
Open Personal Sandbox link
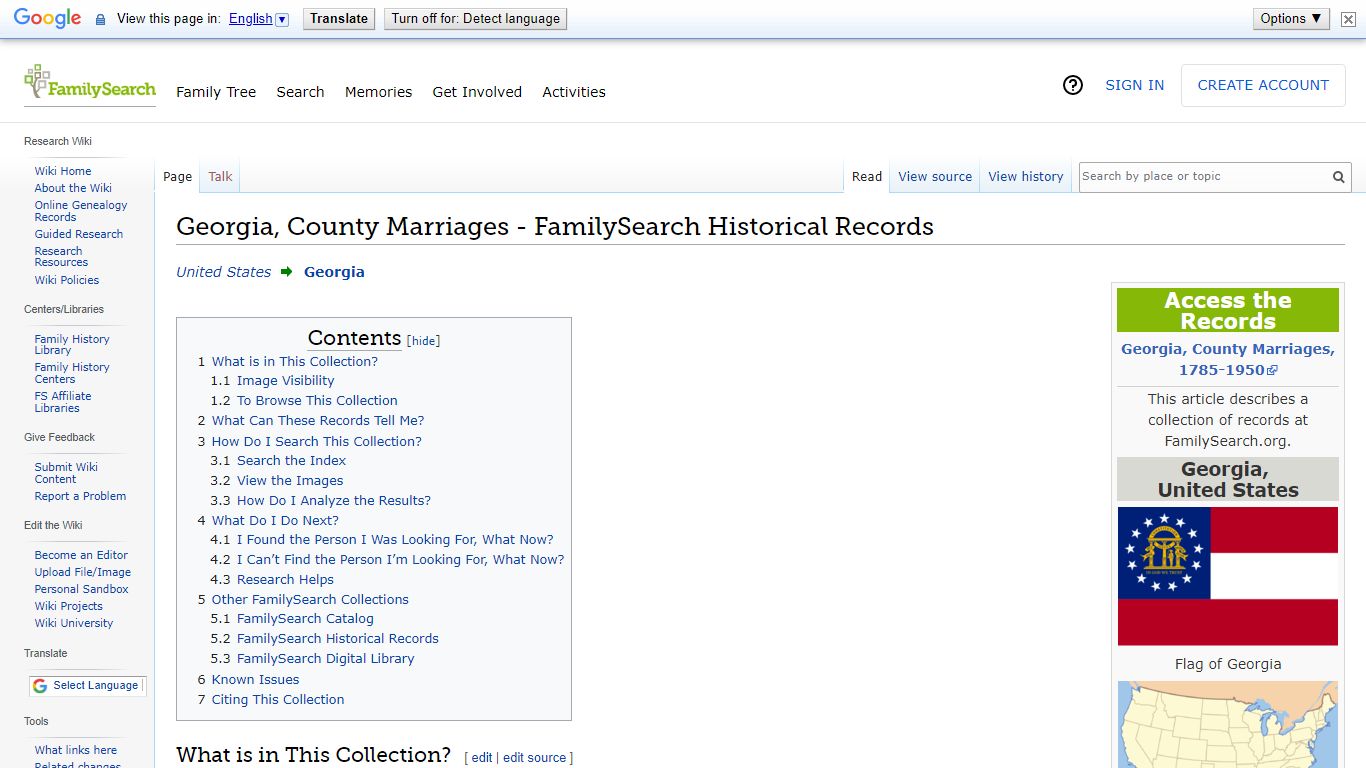82,589
